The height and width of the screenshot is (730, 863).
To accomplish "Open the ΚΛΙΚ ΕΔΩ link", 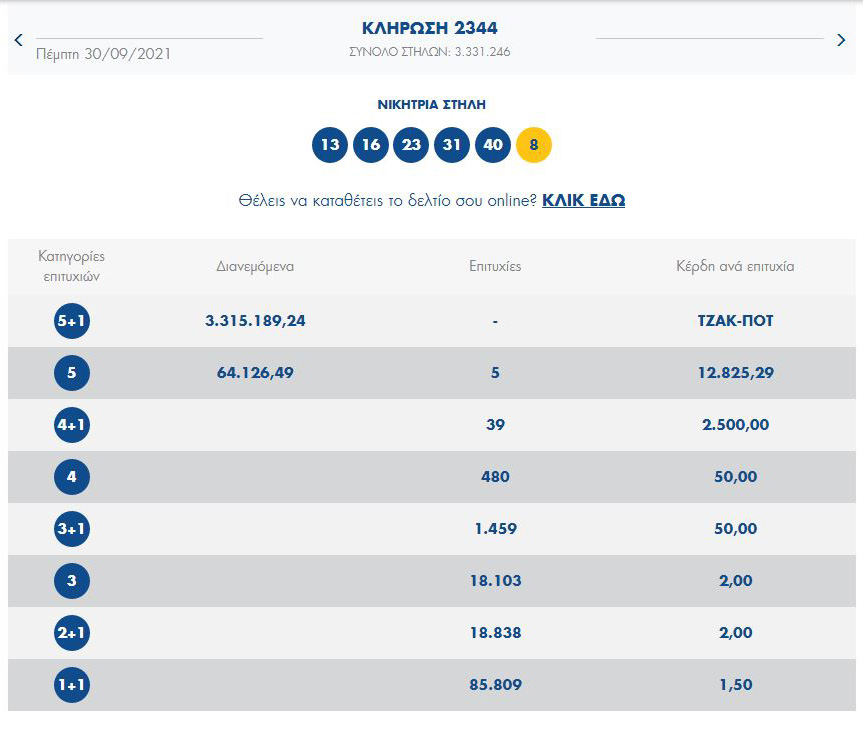I will tap(583, 200).
